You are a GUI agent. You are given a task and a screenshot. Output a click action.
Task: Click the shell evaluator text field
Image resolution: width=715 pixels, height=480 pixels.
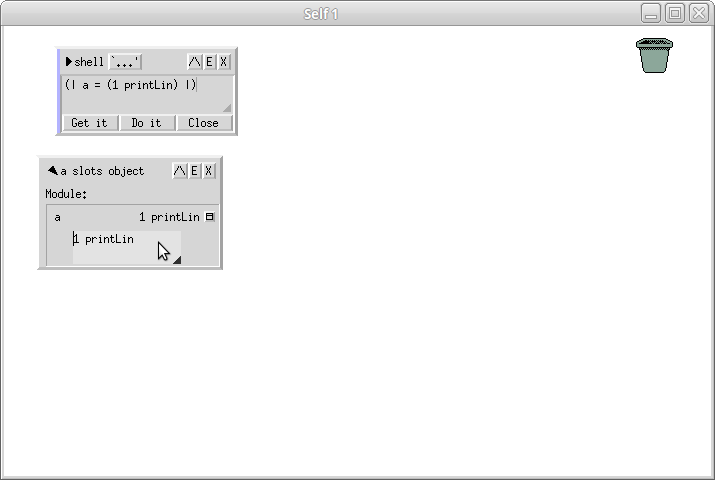click(x=147, y=94)
